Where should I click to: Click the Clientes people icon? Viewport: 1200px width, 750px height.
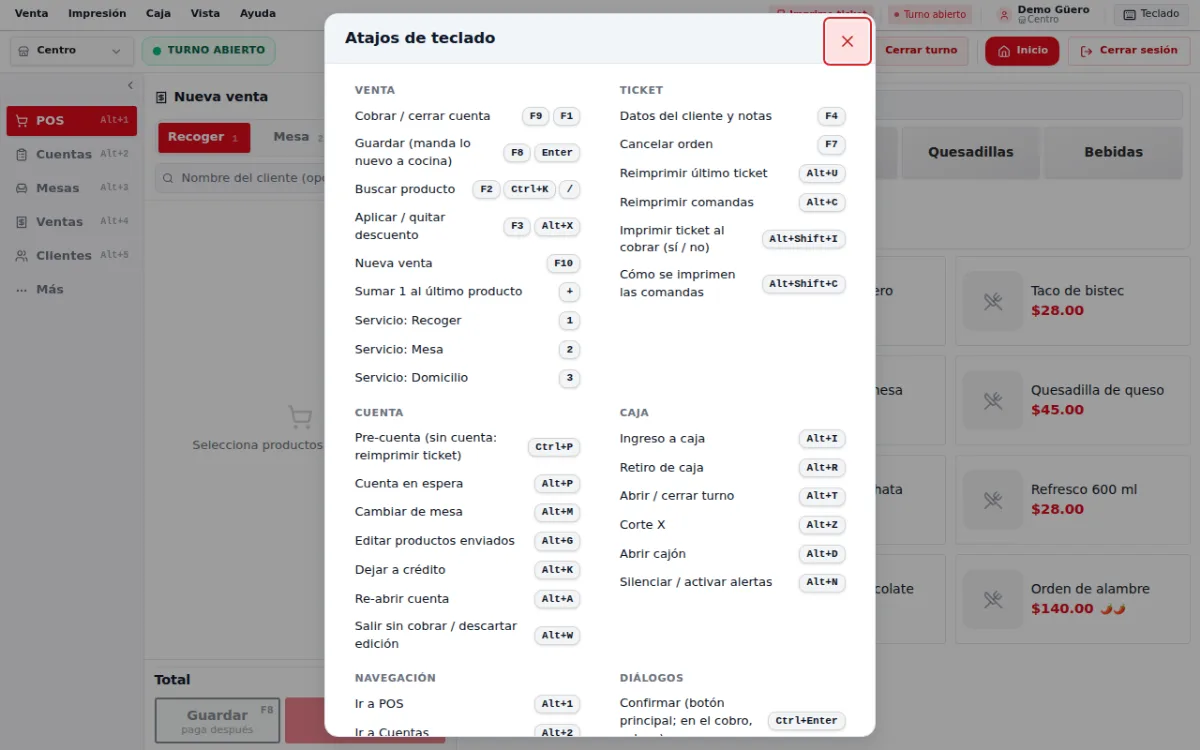point(21,256)
